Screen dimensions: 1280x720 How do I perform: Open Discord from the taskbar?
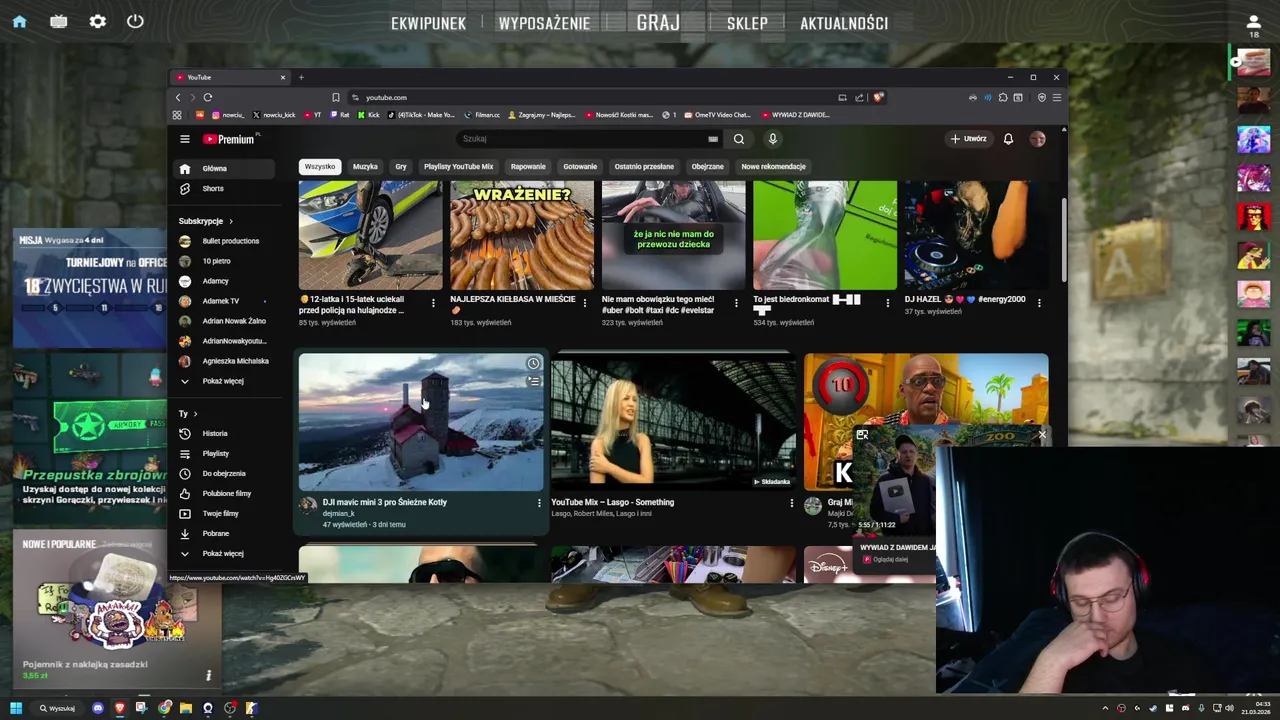point(97,708)
